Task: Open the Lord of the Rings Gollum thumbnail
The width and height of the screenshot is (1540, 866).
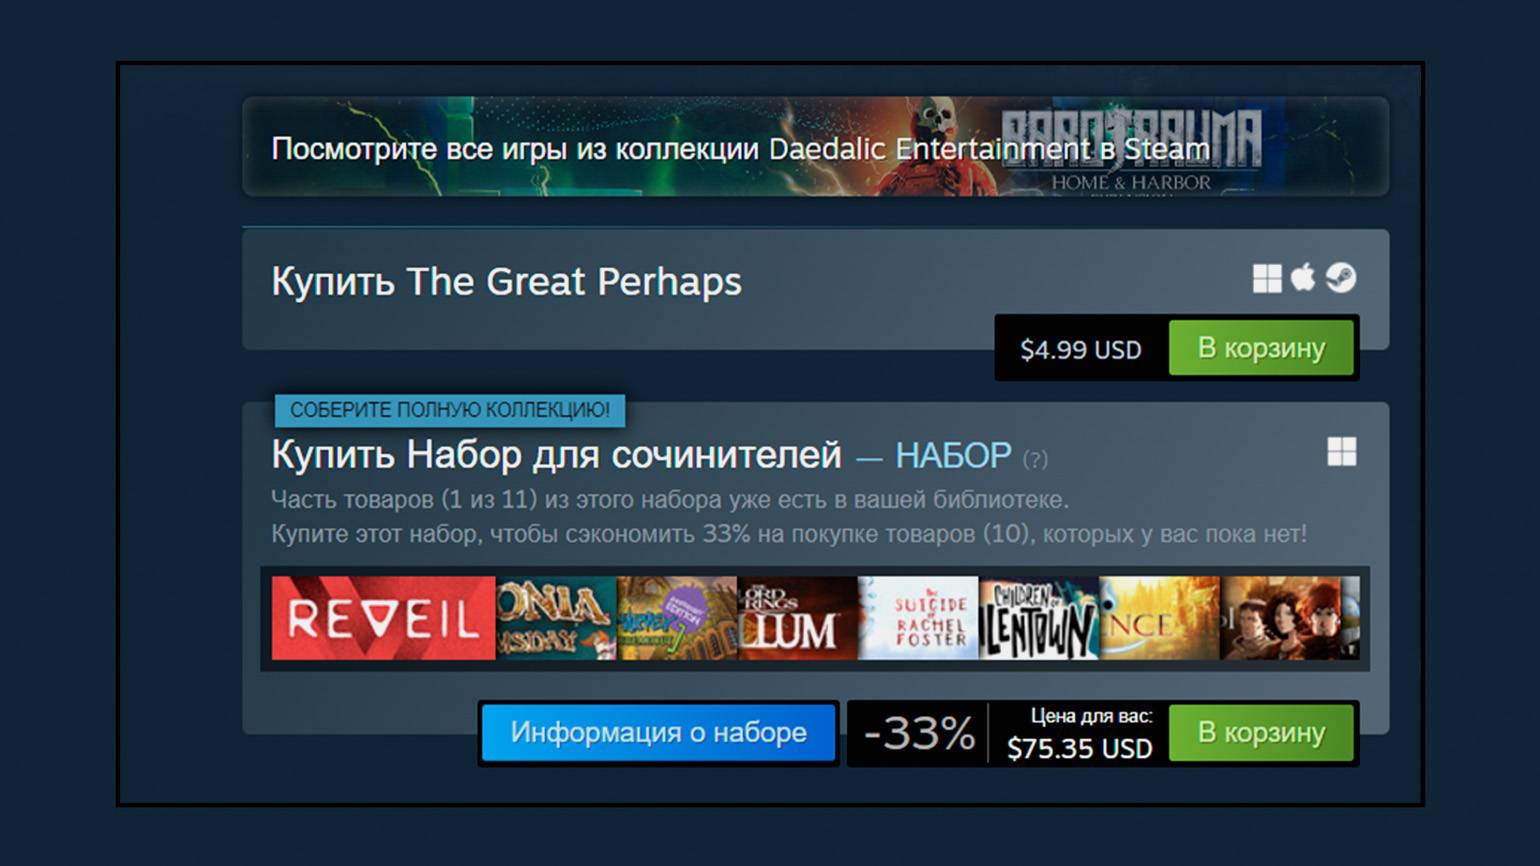Action: point(798,618)
